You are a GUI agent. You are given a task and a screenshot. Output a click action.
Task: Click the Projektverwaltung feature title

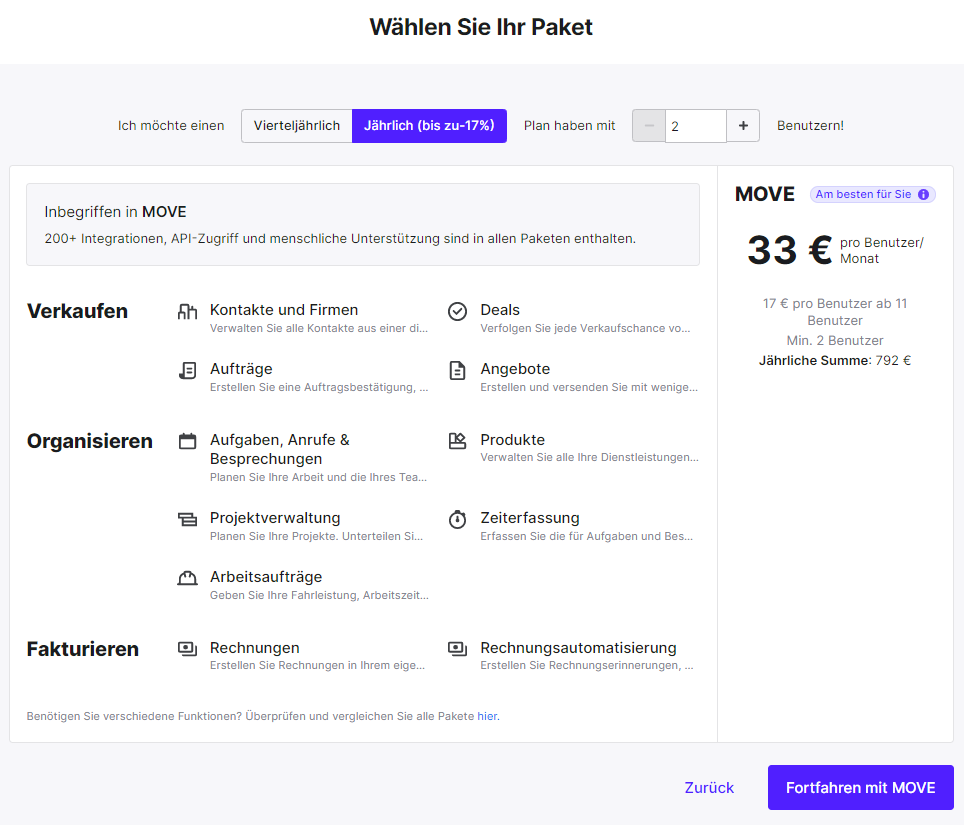coord(275,518)
